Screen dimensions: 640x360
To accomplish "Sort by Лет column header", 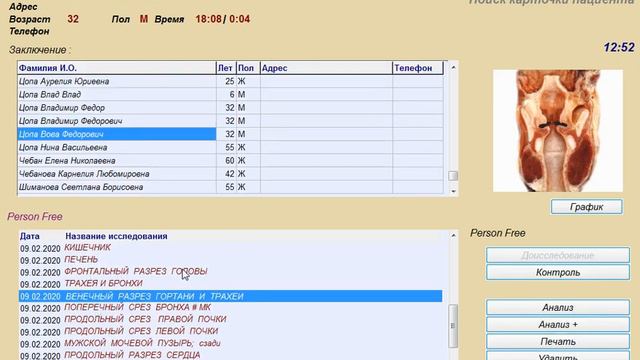I will coord(226,68).
